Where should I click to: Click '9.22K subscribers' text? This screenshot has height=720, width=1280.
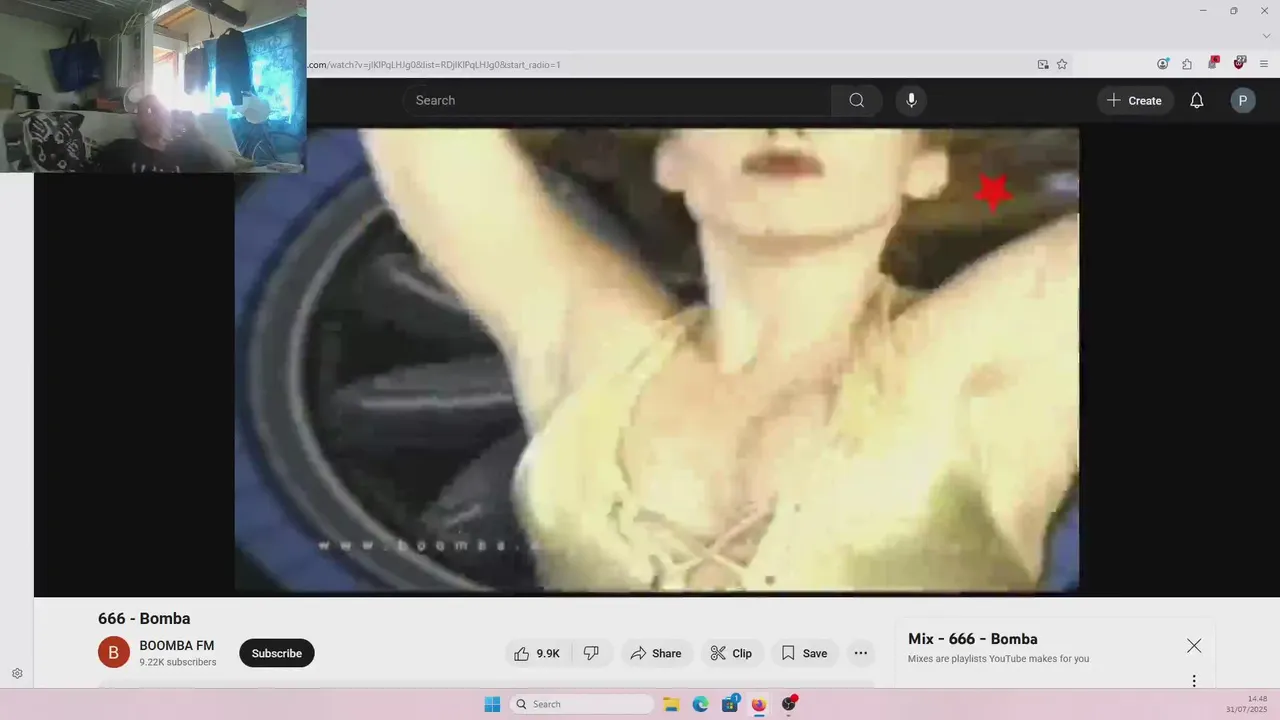[x=178, y=662]
